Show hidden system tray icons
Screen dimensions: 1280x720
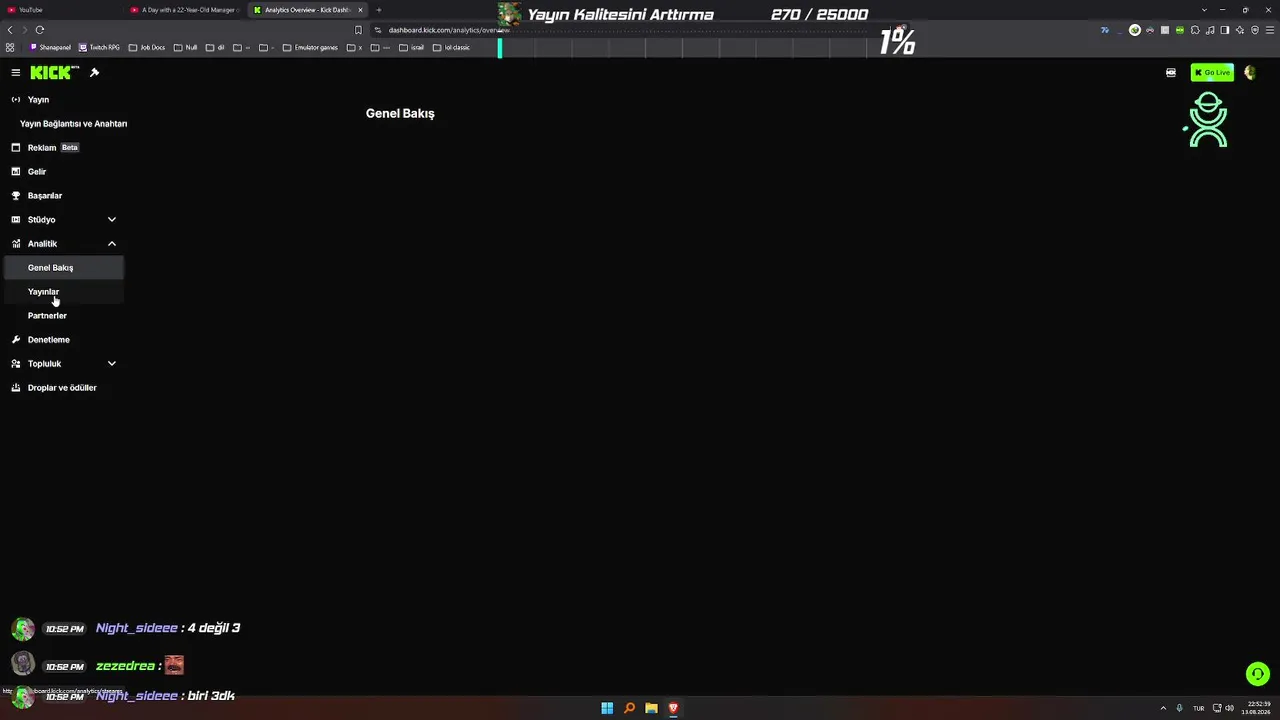coord(1163,708)
